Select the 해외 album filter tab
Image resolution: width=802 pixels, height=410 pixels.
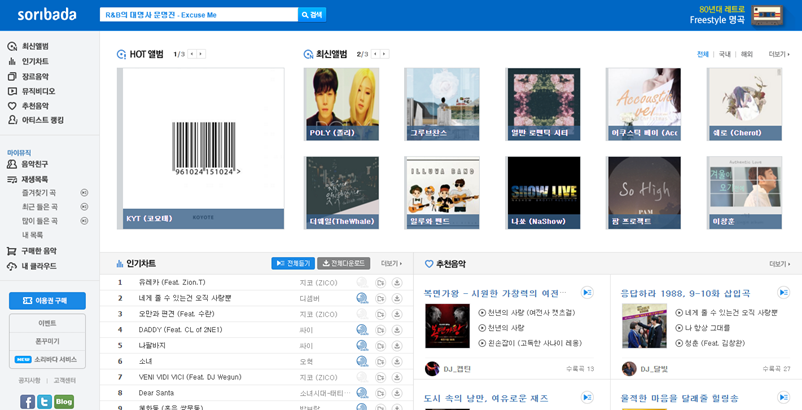click(747, 54)
